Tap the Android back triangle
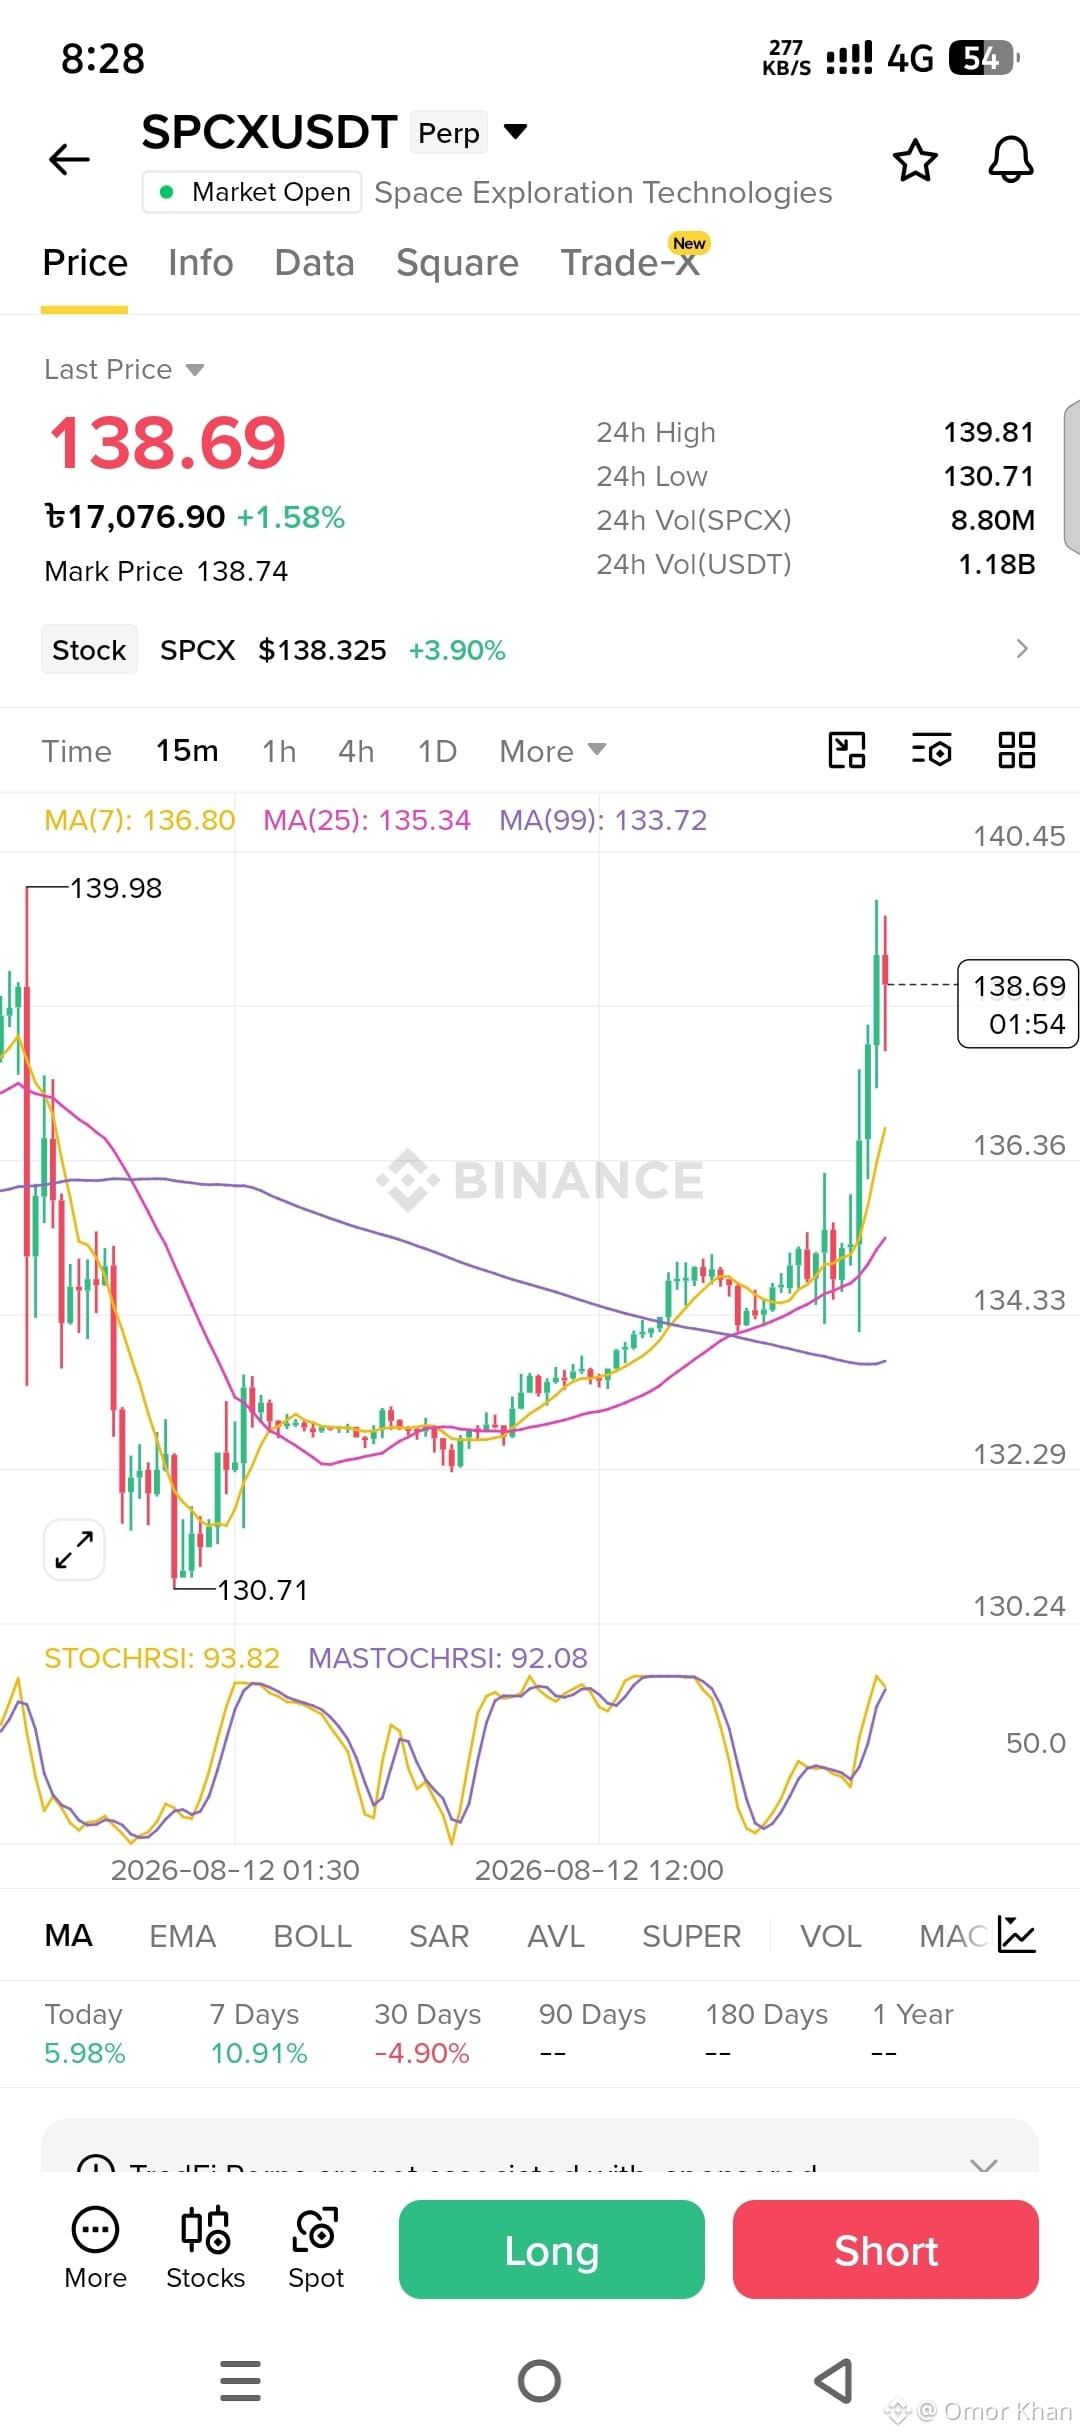1080x2436 pixels. pyautogui.click(x=834, y=2381)
